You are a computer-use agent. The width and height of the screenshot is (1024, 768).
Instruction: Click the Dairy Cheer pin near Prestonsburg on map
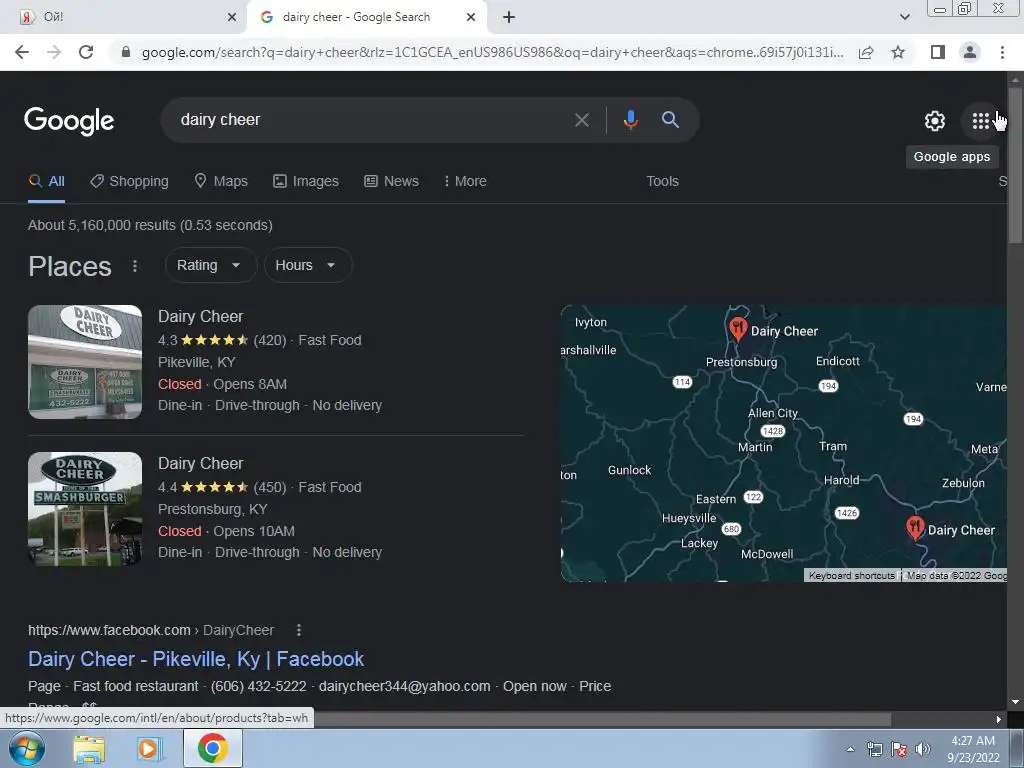click(x=738, y=328)
